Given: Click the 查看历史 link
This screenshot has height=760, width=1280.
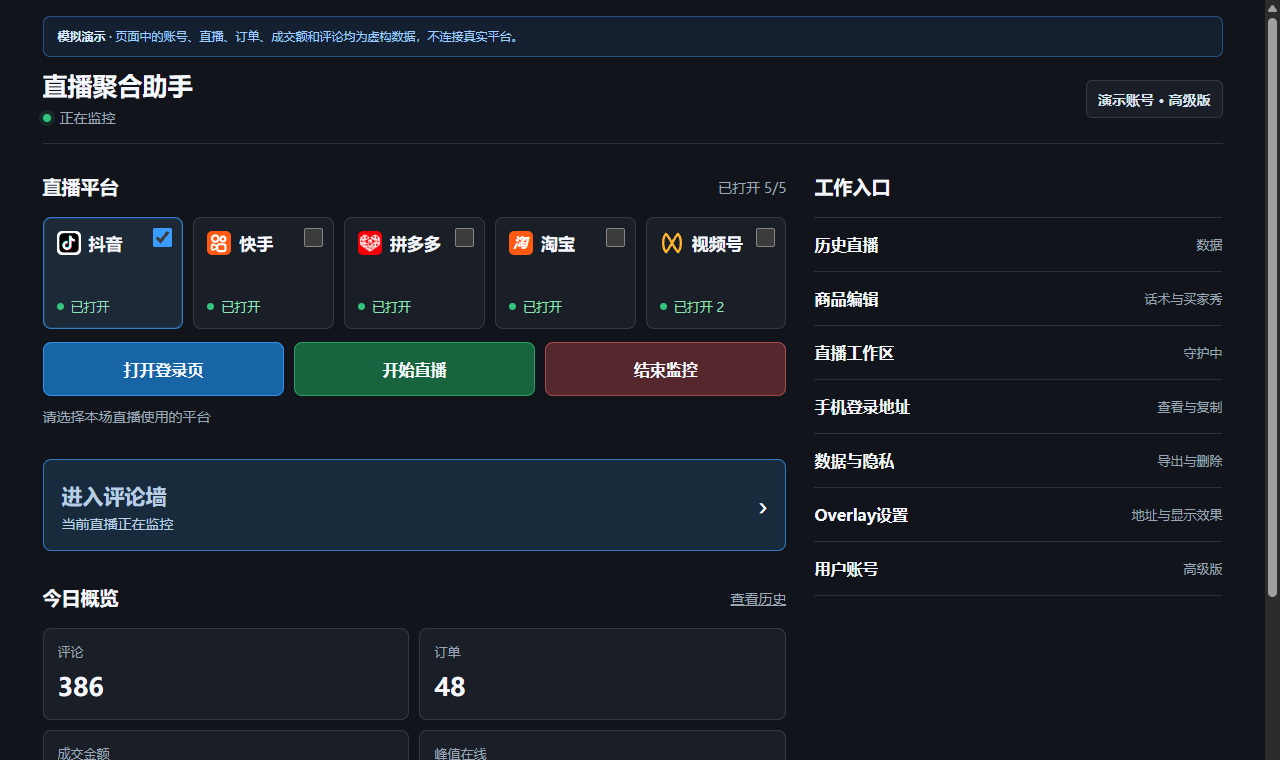Looking at the screenshot, I should pyautogui.click(x=758, y=599).
